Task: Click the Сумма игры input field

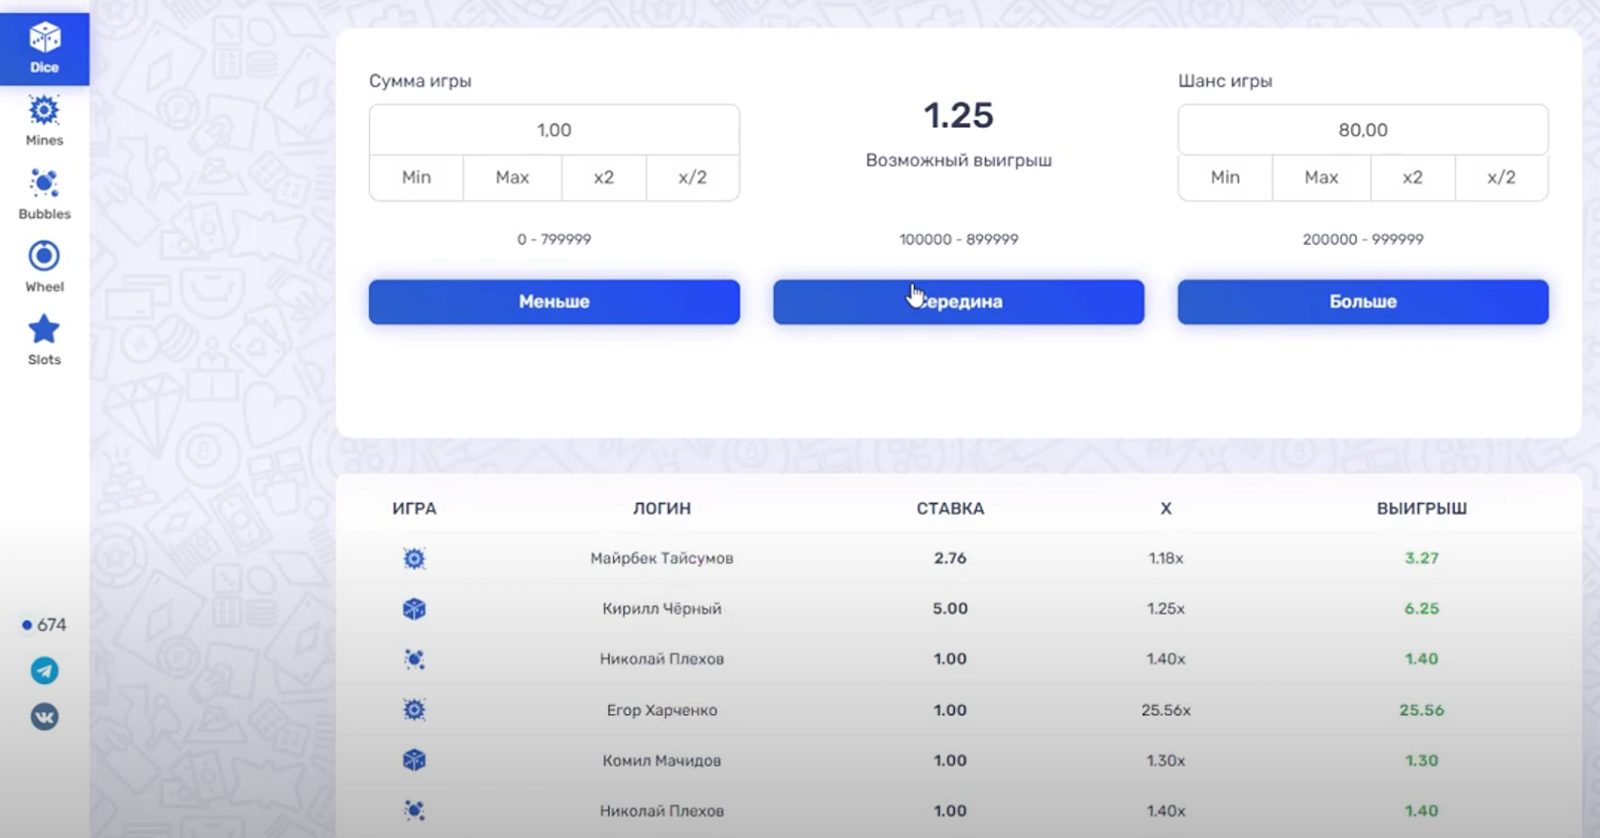Action: click(x=554, y=130)
